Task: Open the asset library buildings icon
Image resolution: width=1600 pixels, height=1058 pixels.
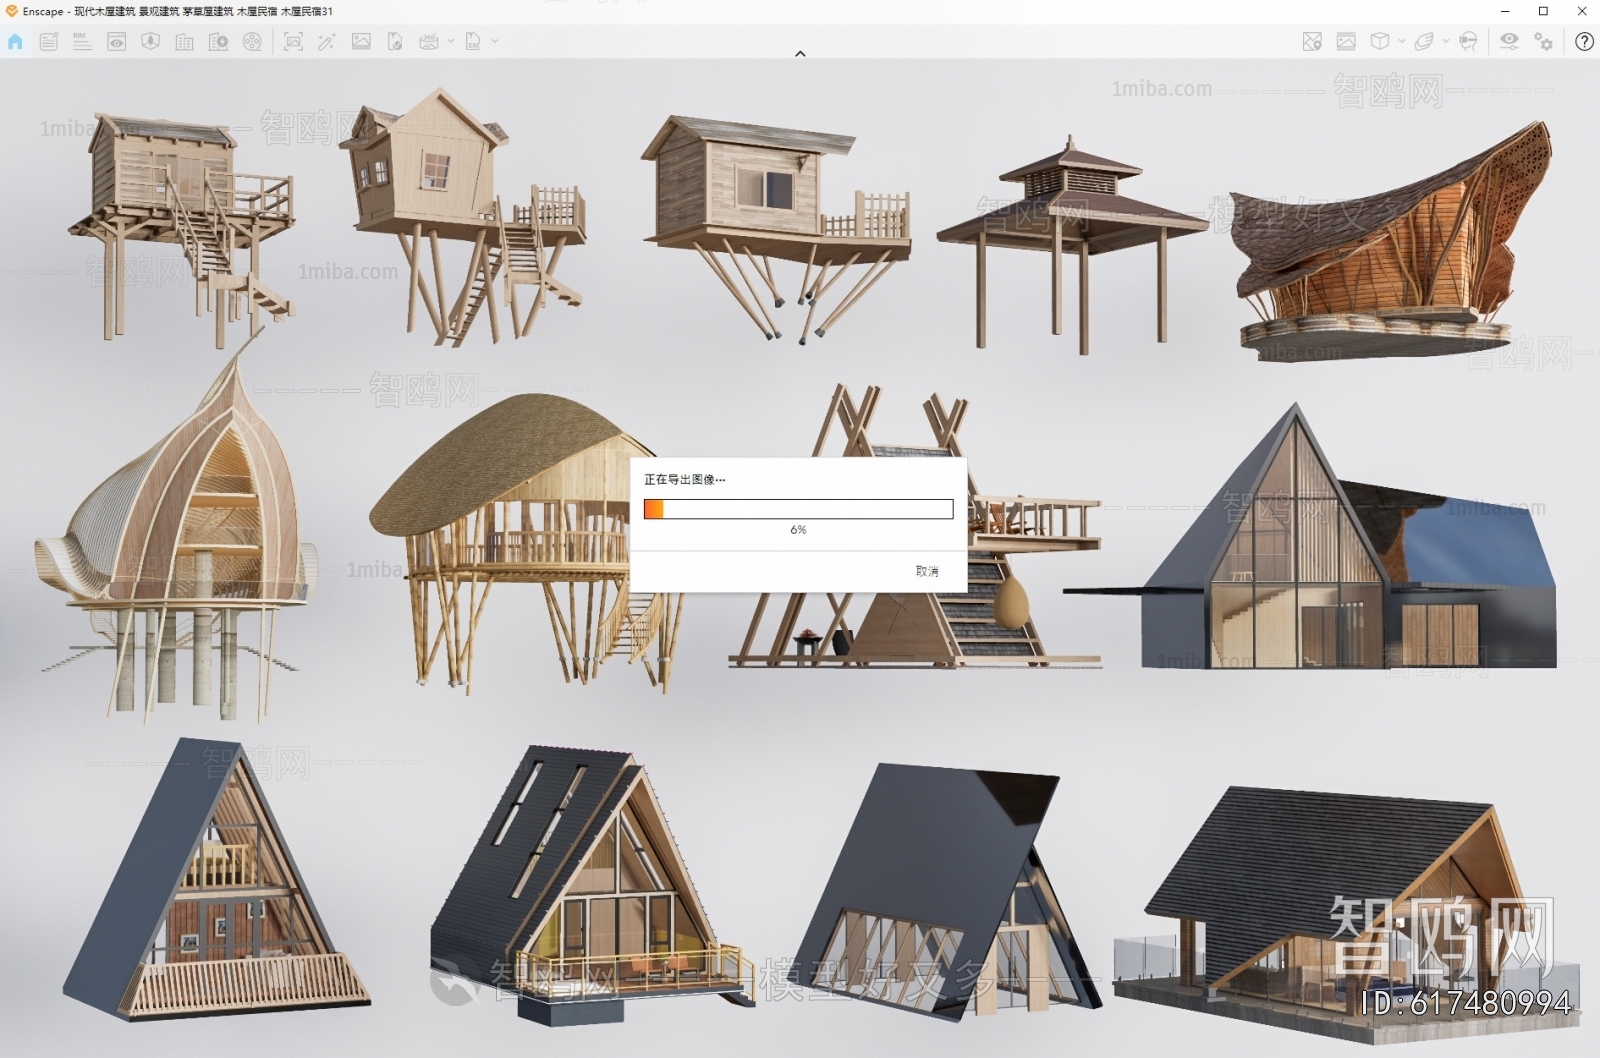Action: coord(184,42)
